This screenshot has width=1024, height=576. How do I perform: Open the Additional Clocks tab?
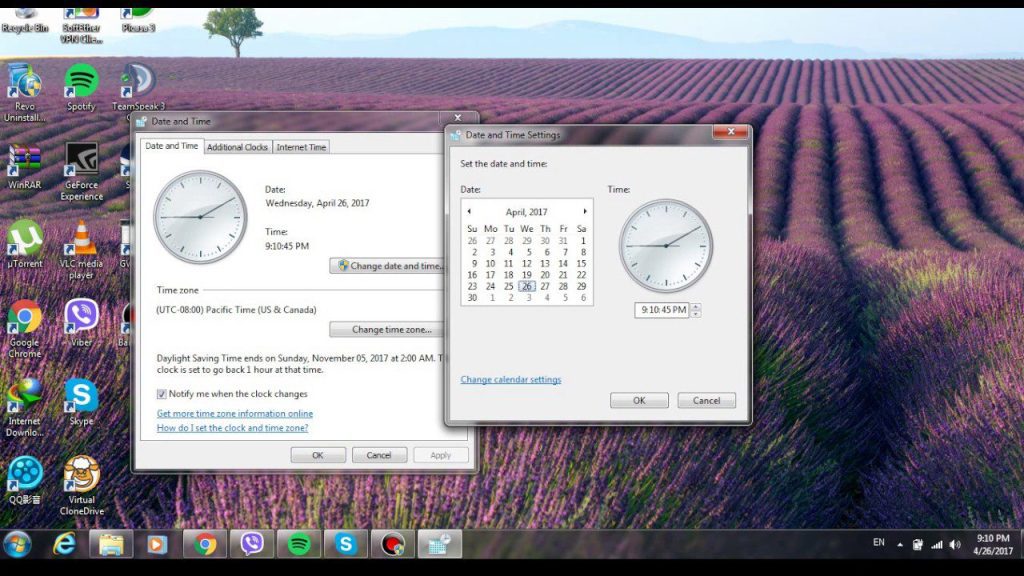(x=236, y=146)
